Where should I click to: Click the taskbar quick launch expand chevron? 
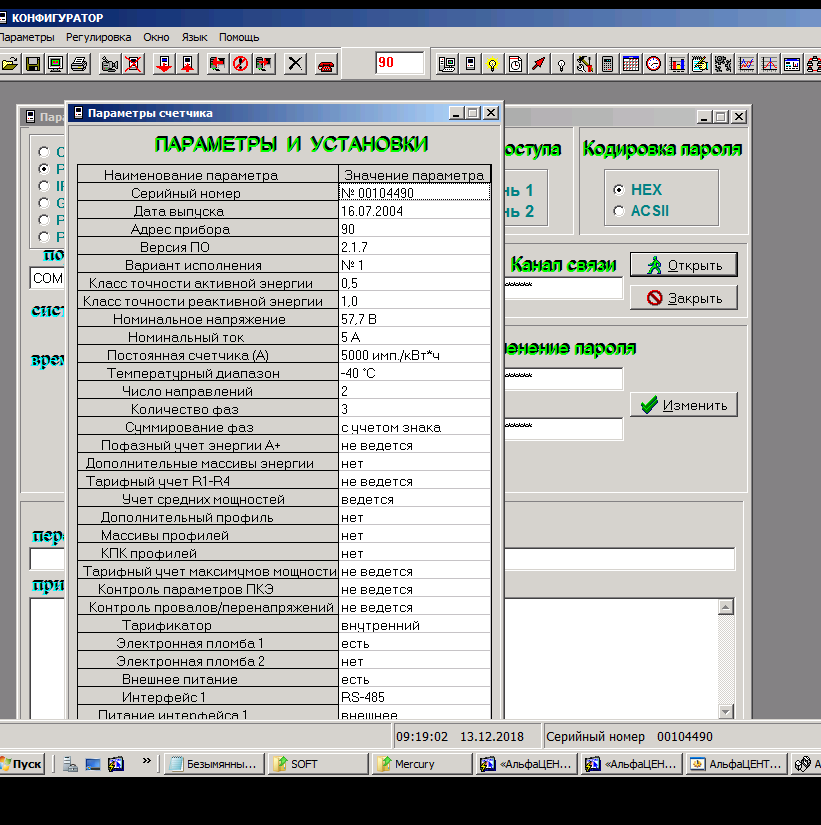pos(146,761)
